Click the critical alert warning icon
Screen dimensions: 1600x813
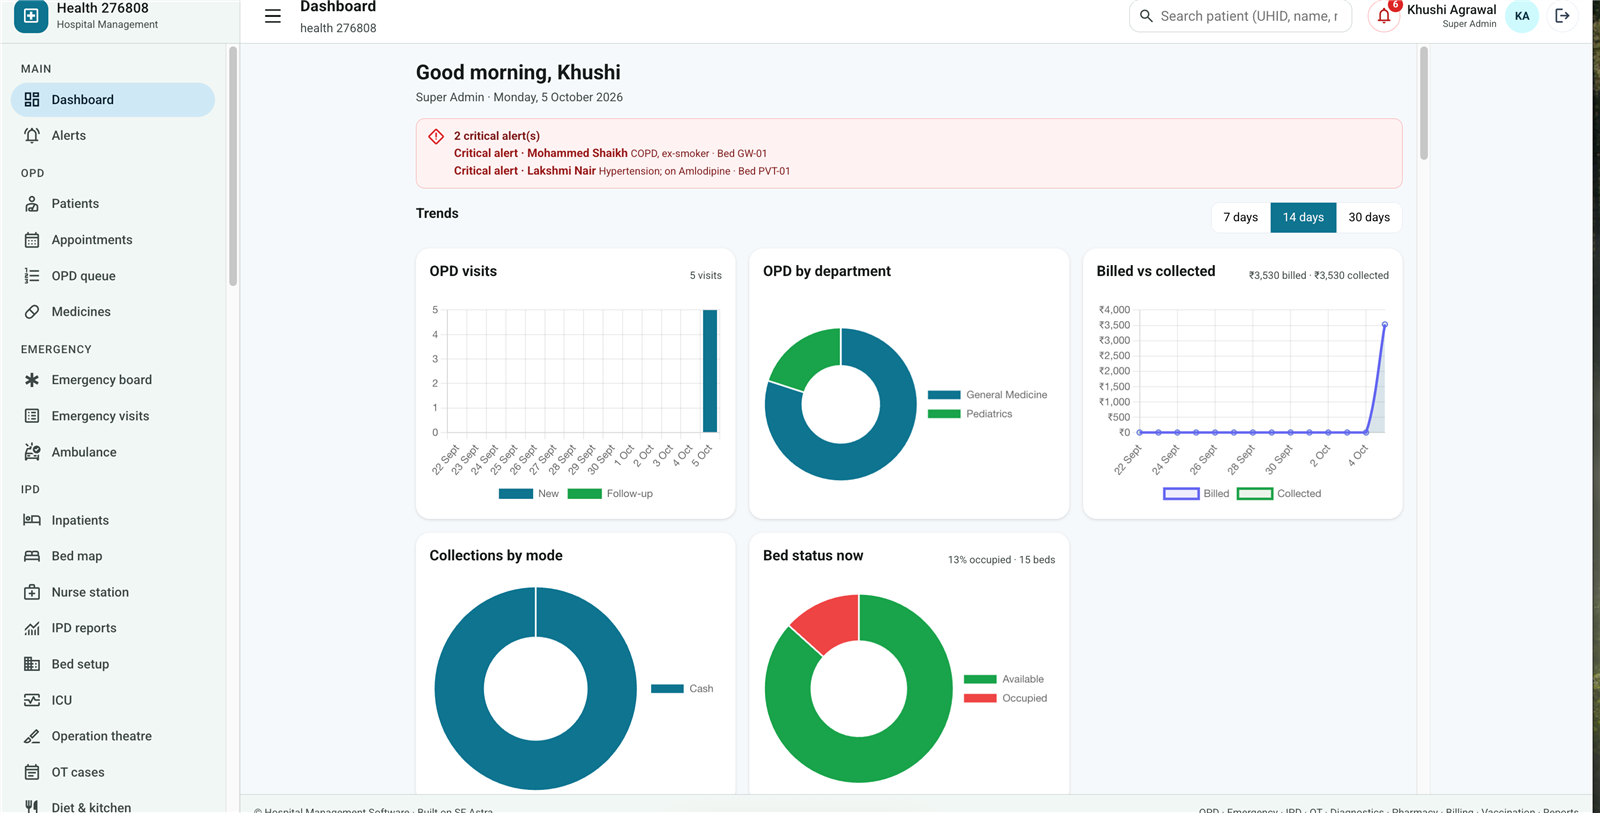point(436,136)
